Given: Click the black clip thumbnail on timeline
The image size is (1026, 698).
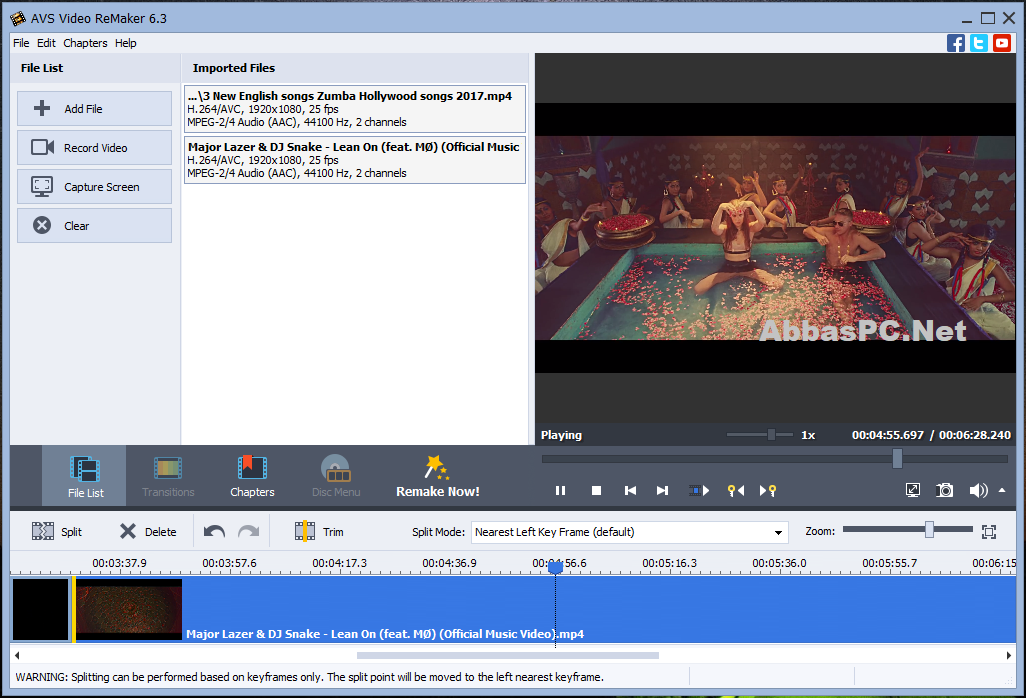Looking at the screenshot, I should [41, 610].
